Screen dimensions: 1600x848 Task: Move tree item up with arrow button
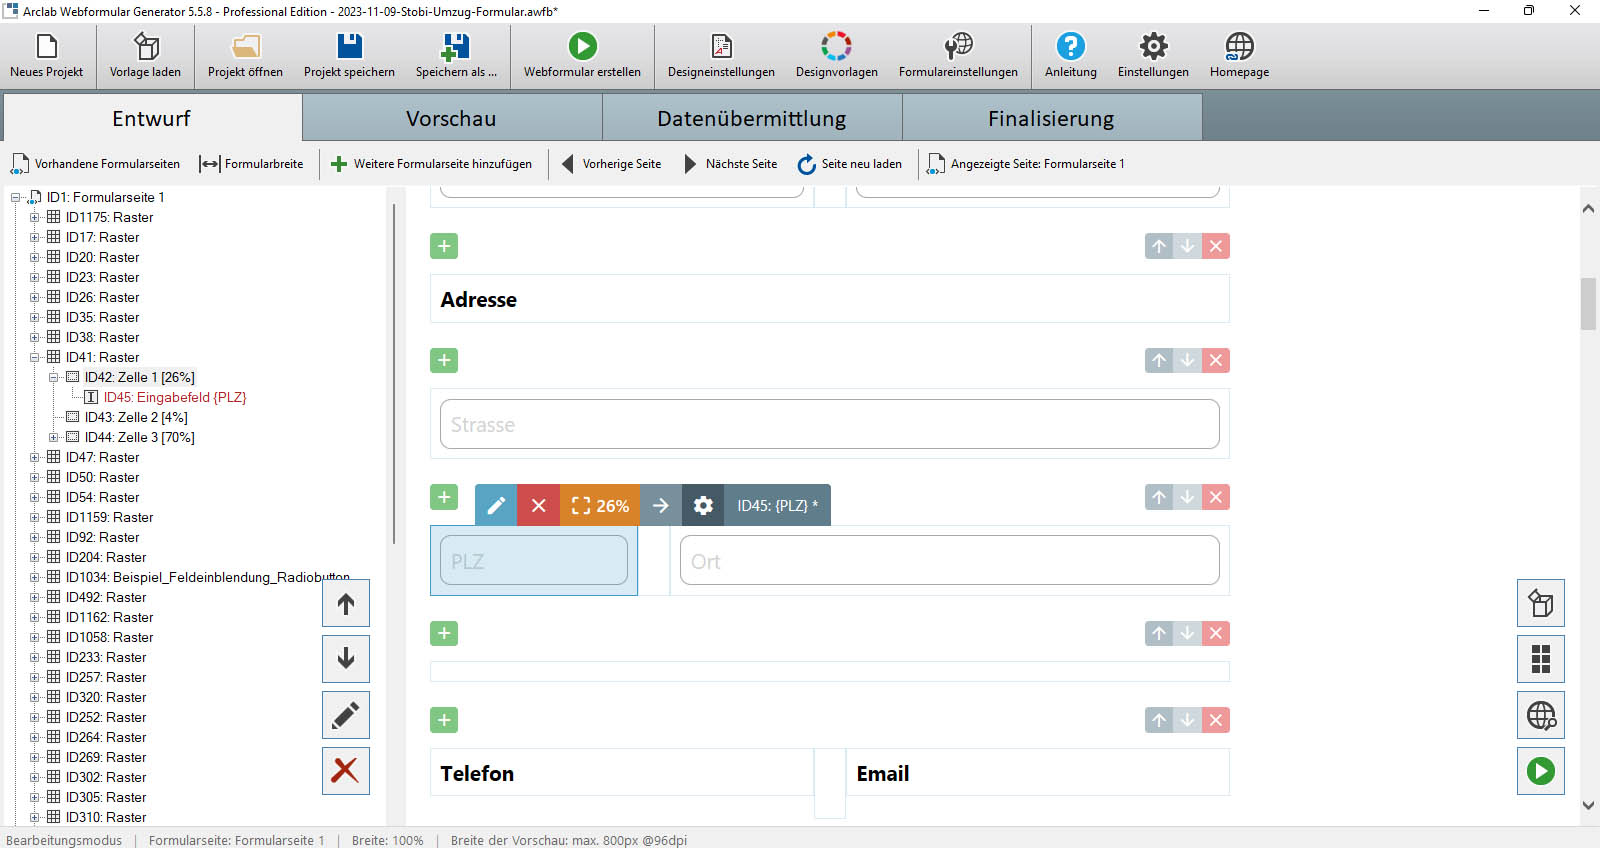click(345, 604)
